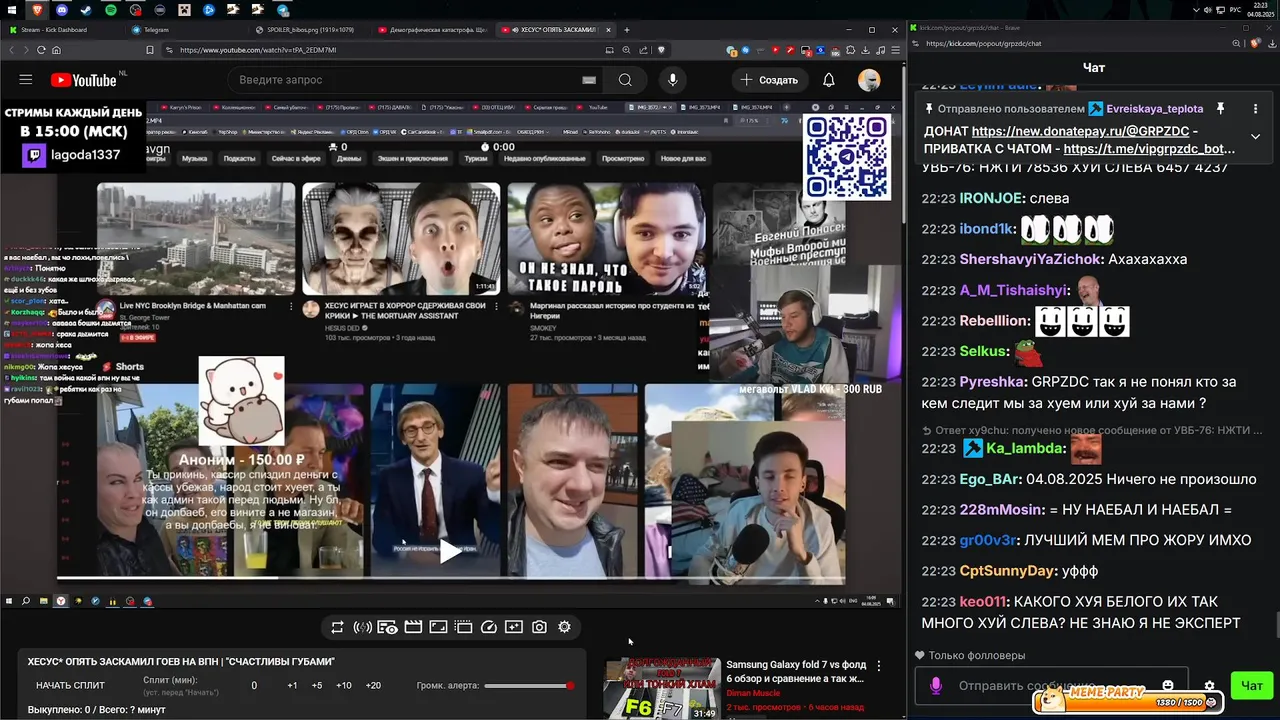Bookmark the page with the bookmark icon

151,50
